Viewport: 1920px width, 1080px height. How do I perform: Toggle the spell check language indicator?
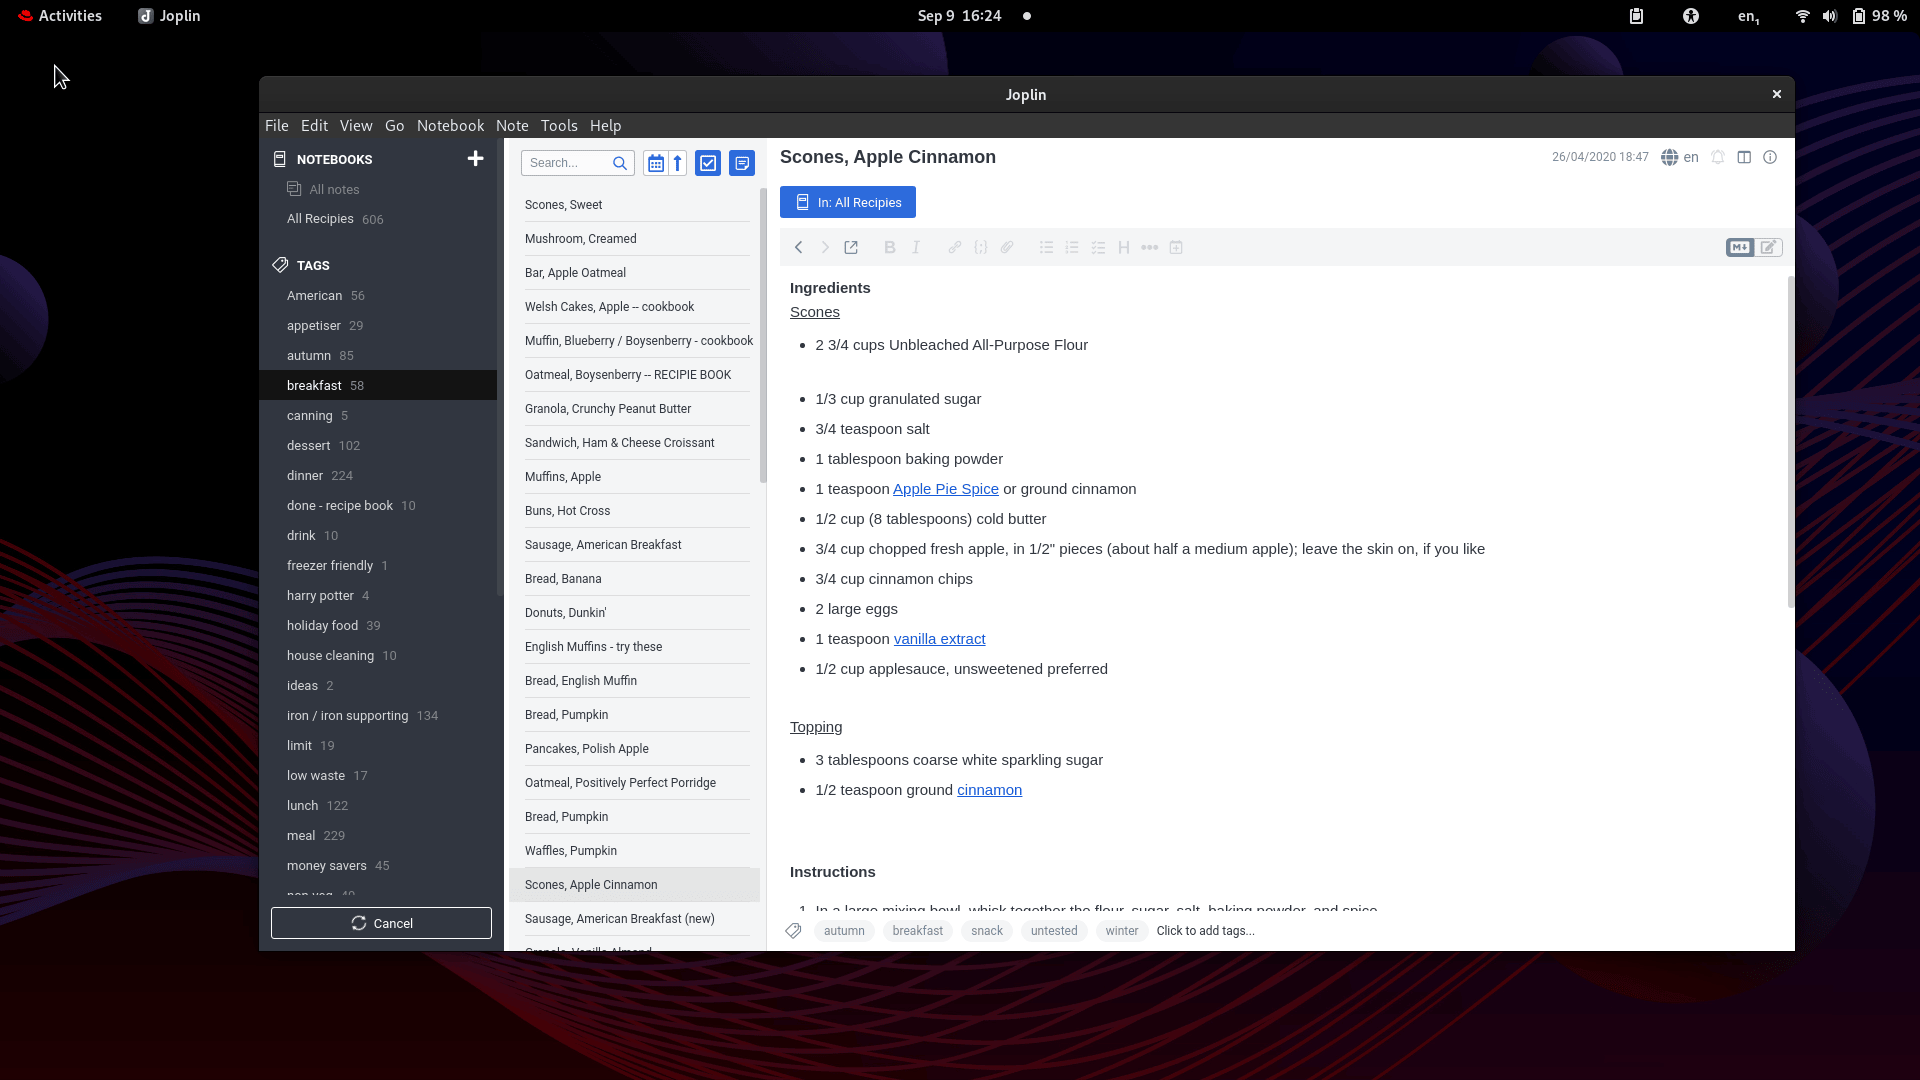click(x=1680, y=157)
